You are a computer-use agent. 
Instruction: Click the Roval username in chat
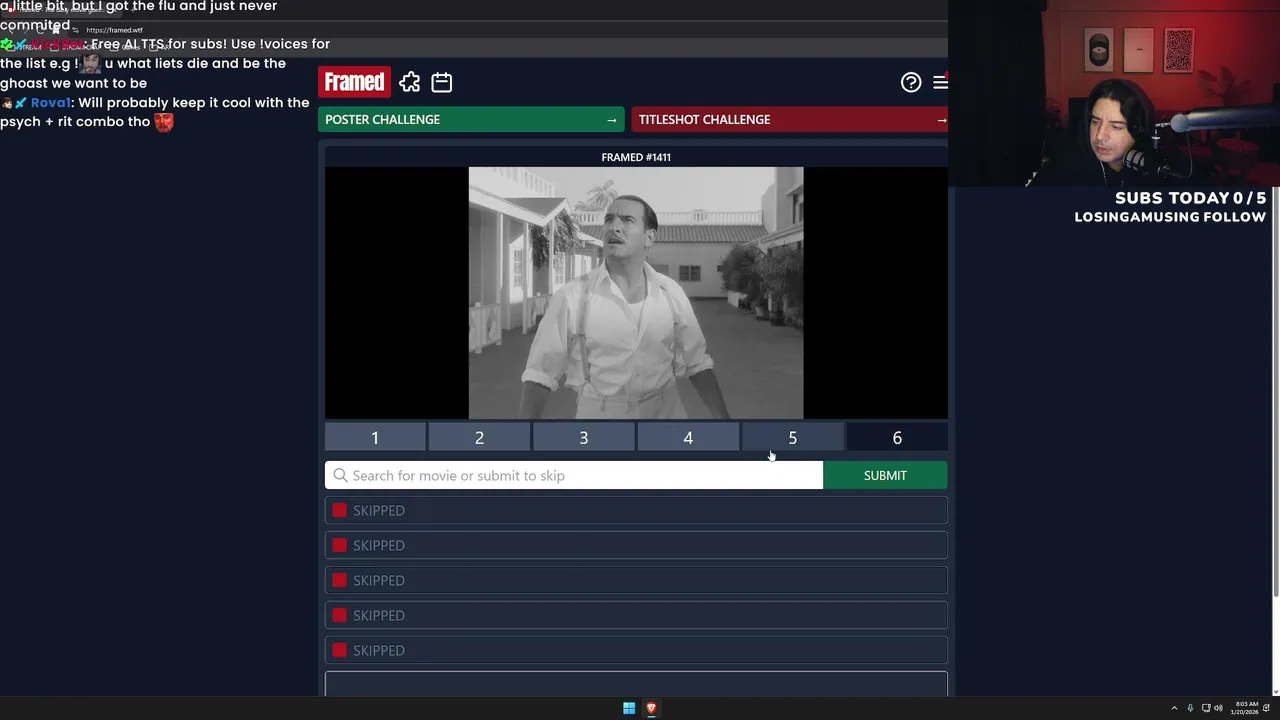(x=50, y=103)
